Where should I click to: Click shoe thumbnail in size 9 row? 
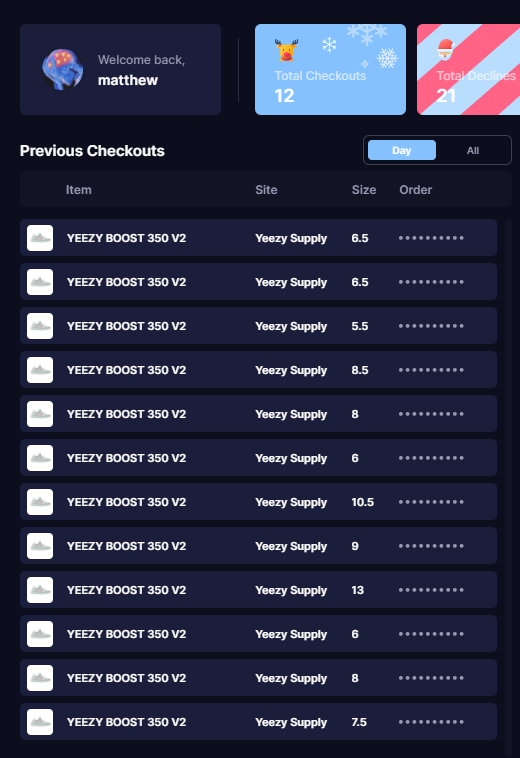pos(40,546)
